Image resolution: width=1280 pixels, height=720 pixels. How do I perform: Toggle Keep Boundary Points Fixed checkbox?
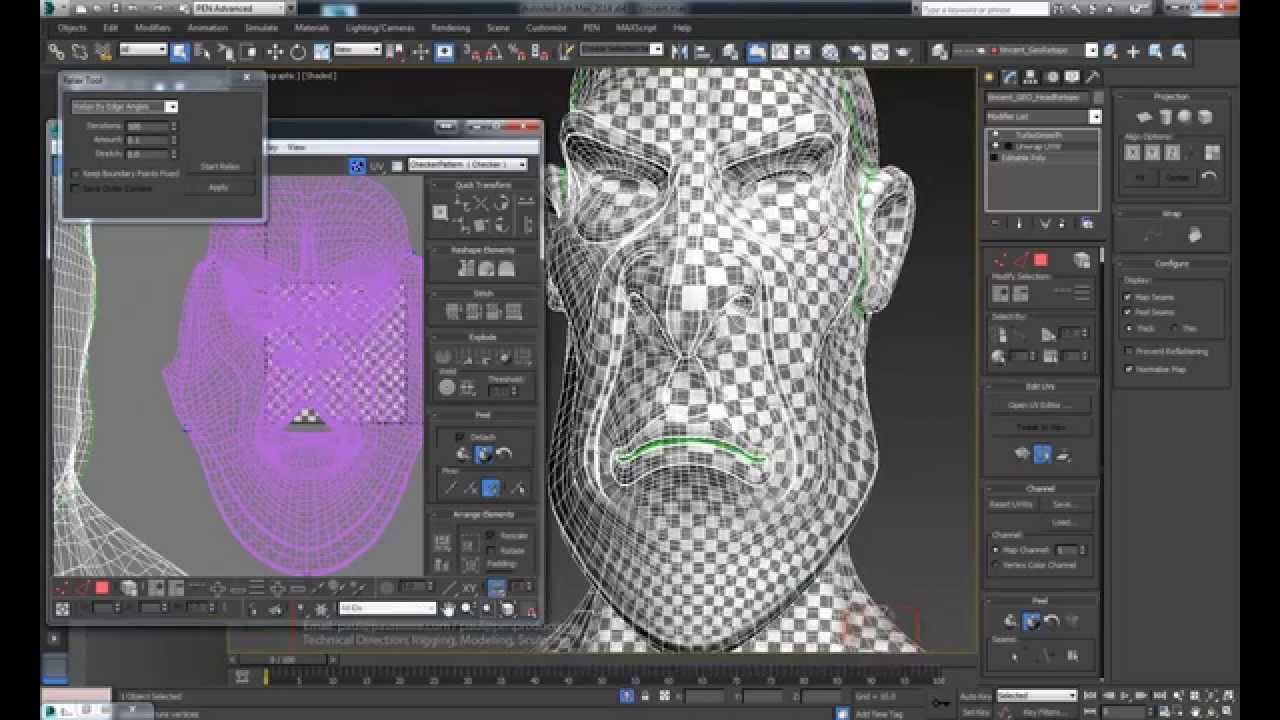[76, 174]
